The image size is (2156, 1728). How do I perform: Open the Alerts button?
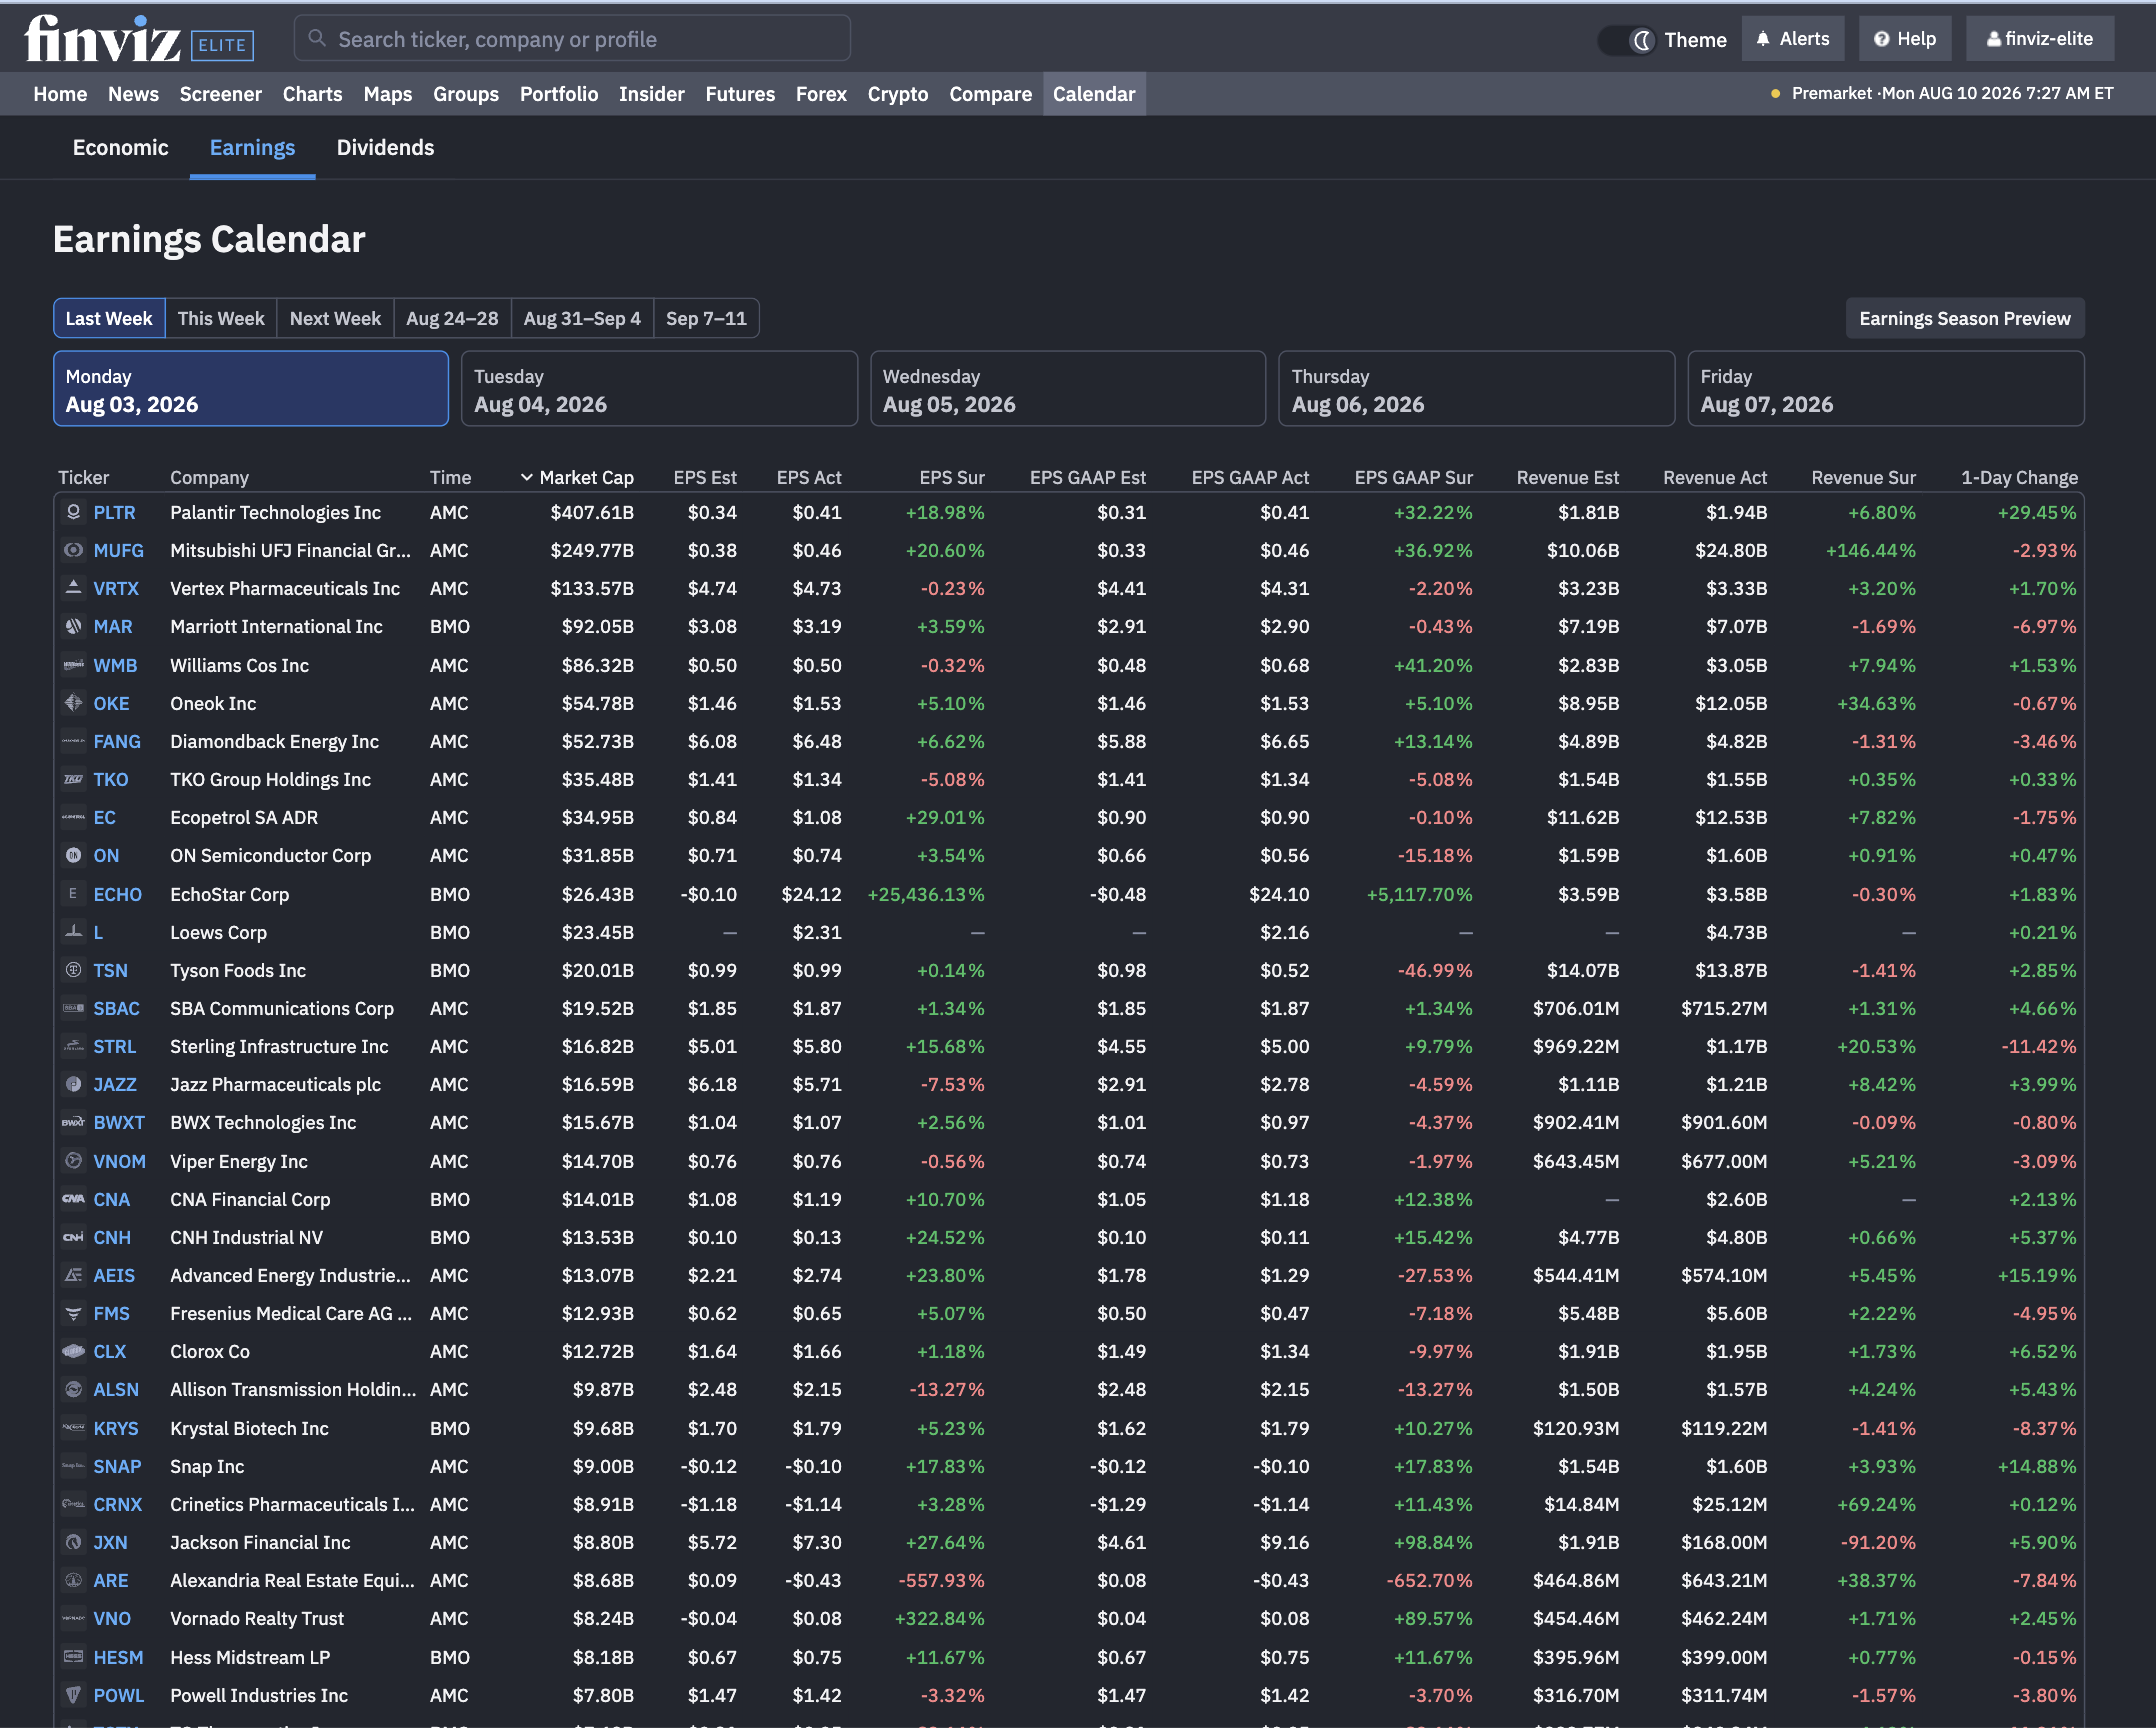point(1793,39)
